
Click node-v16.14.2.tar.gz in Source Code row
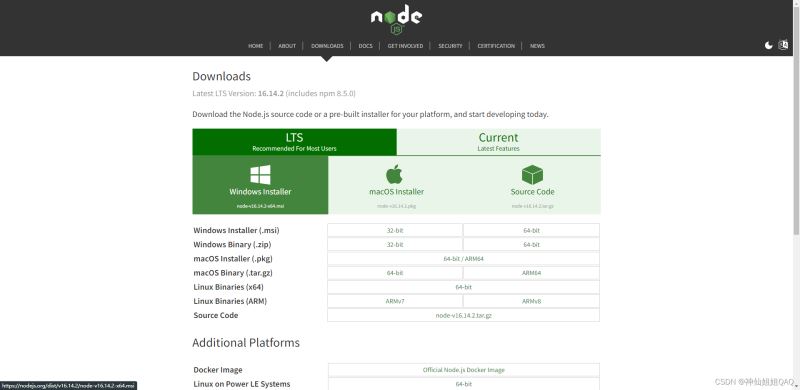tap(463, 315)
